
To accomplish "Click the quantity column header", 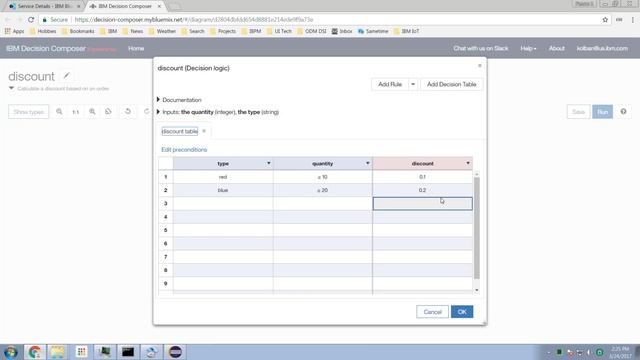I will 322,163.
